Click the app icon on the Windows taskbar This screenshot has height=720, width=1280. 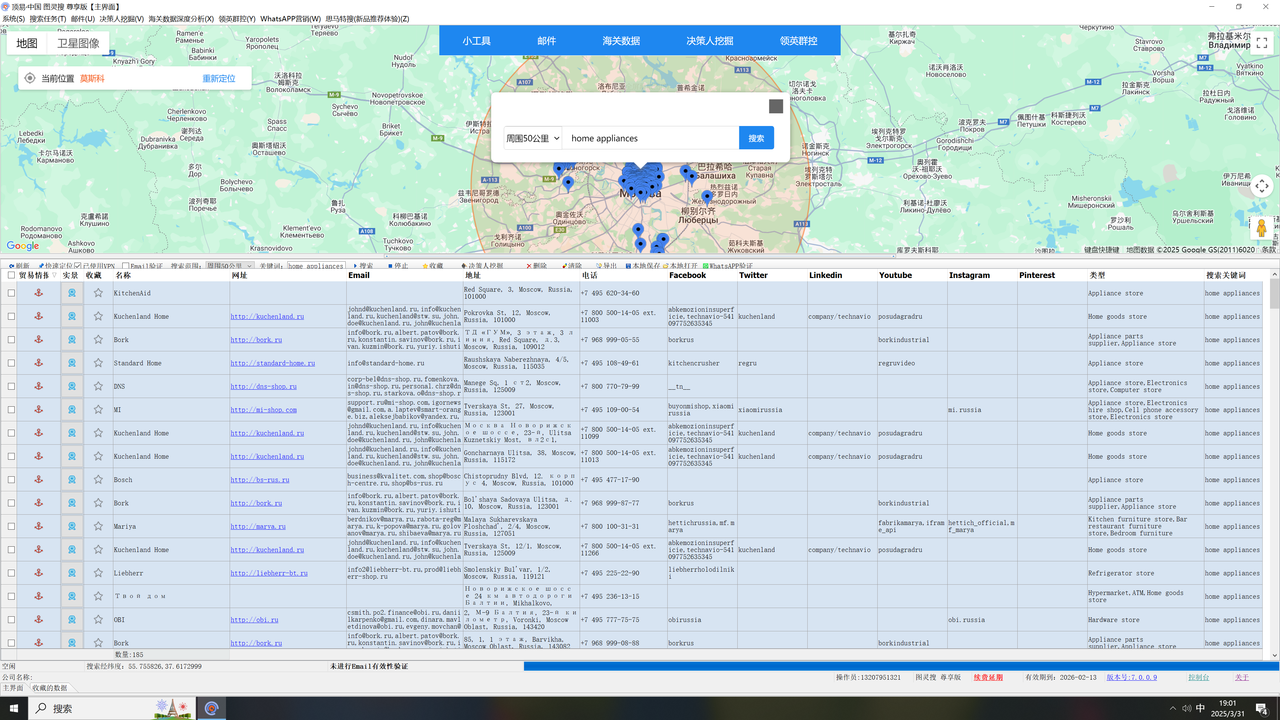tap(212, 708)
